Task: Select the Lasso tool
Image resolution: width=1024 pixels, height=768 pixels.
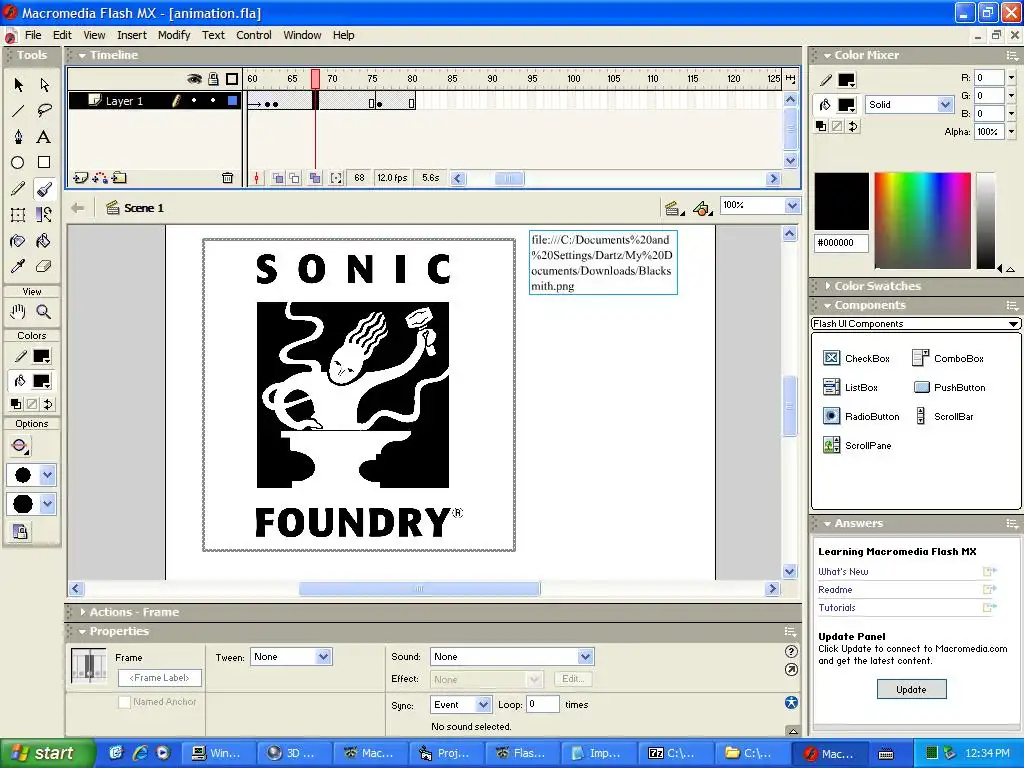Action: coord(44,110)
